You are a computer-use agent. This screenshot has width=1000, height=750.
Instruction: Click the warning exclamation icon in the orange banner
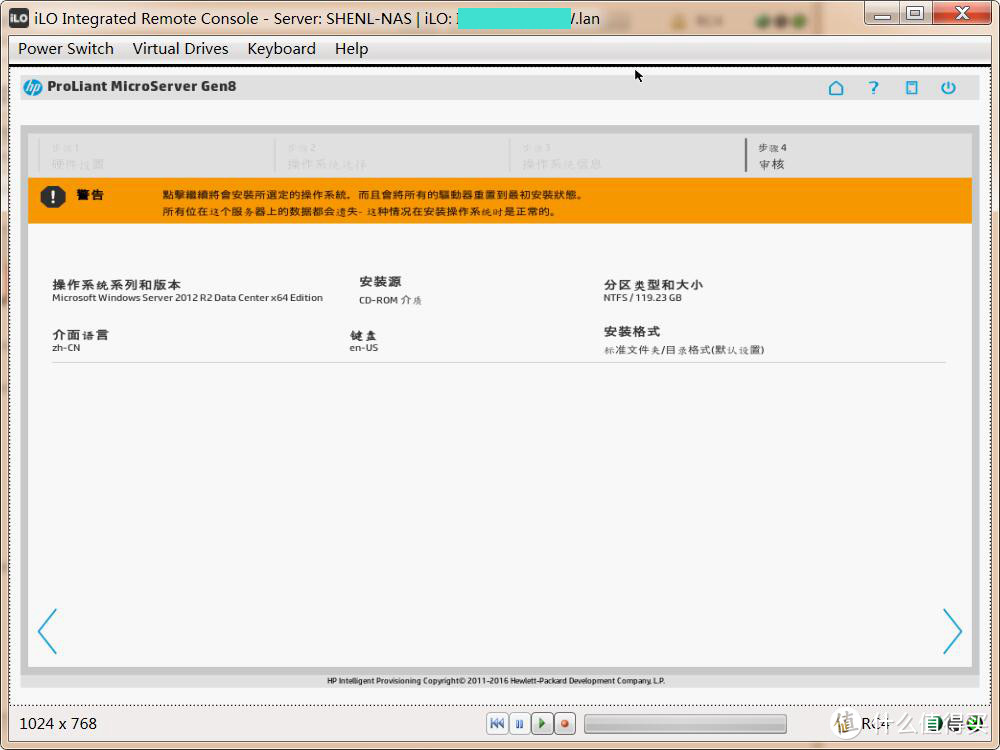point(53,196)
